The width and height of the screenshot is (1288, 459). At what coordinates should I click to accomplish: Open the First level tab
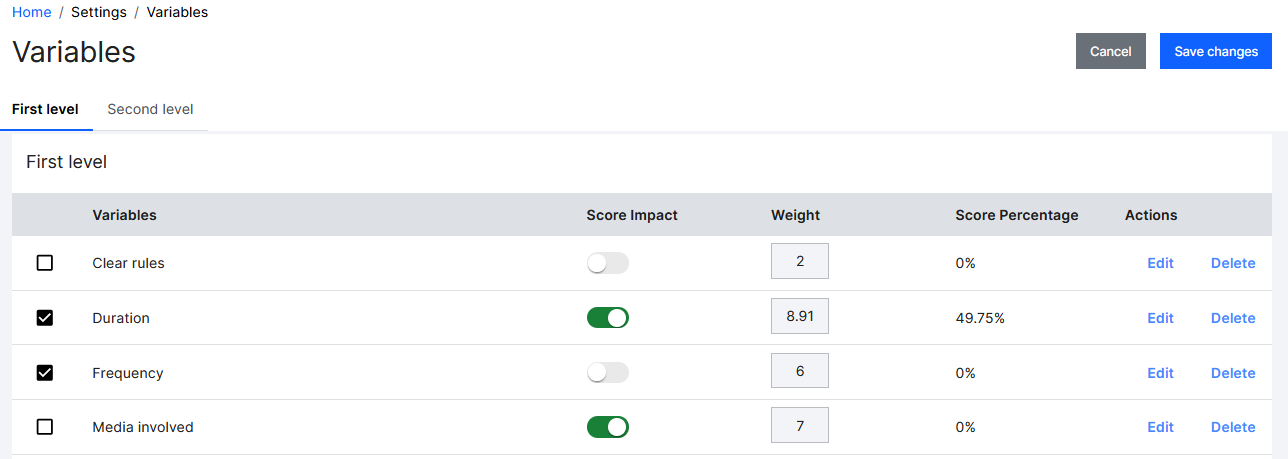45,109
